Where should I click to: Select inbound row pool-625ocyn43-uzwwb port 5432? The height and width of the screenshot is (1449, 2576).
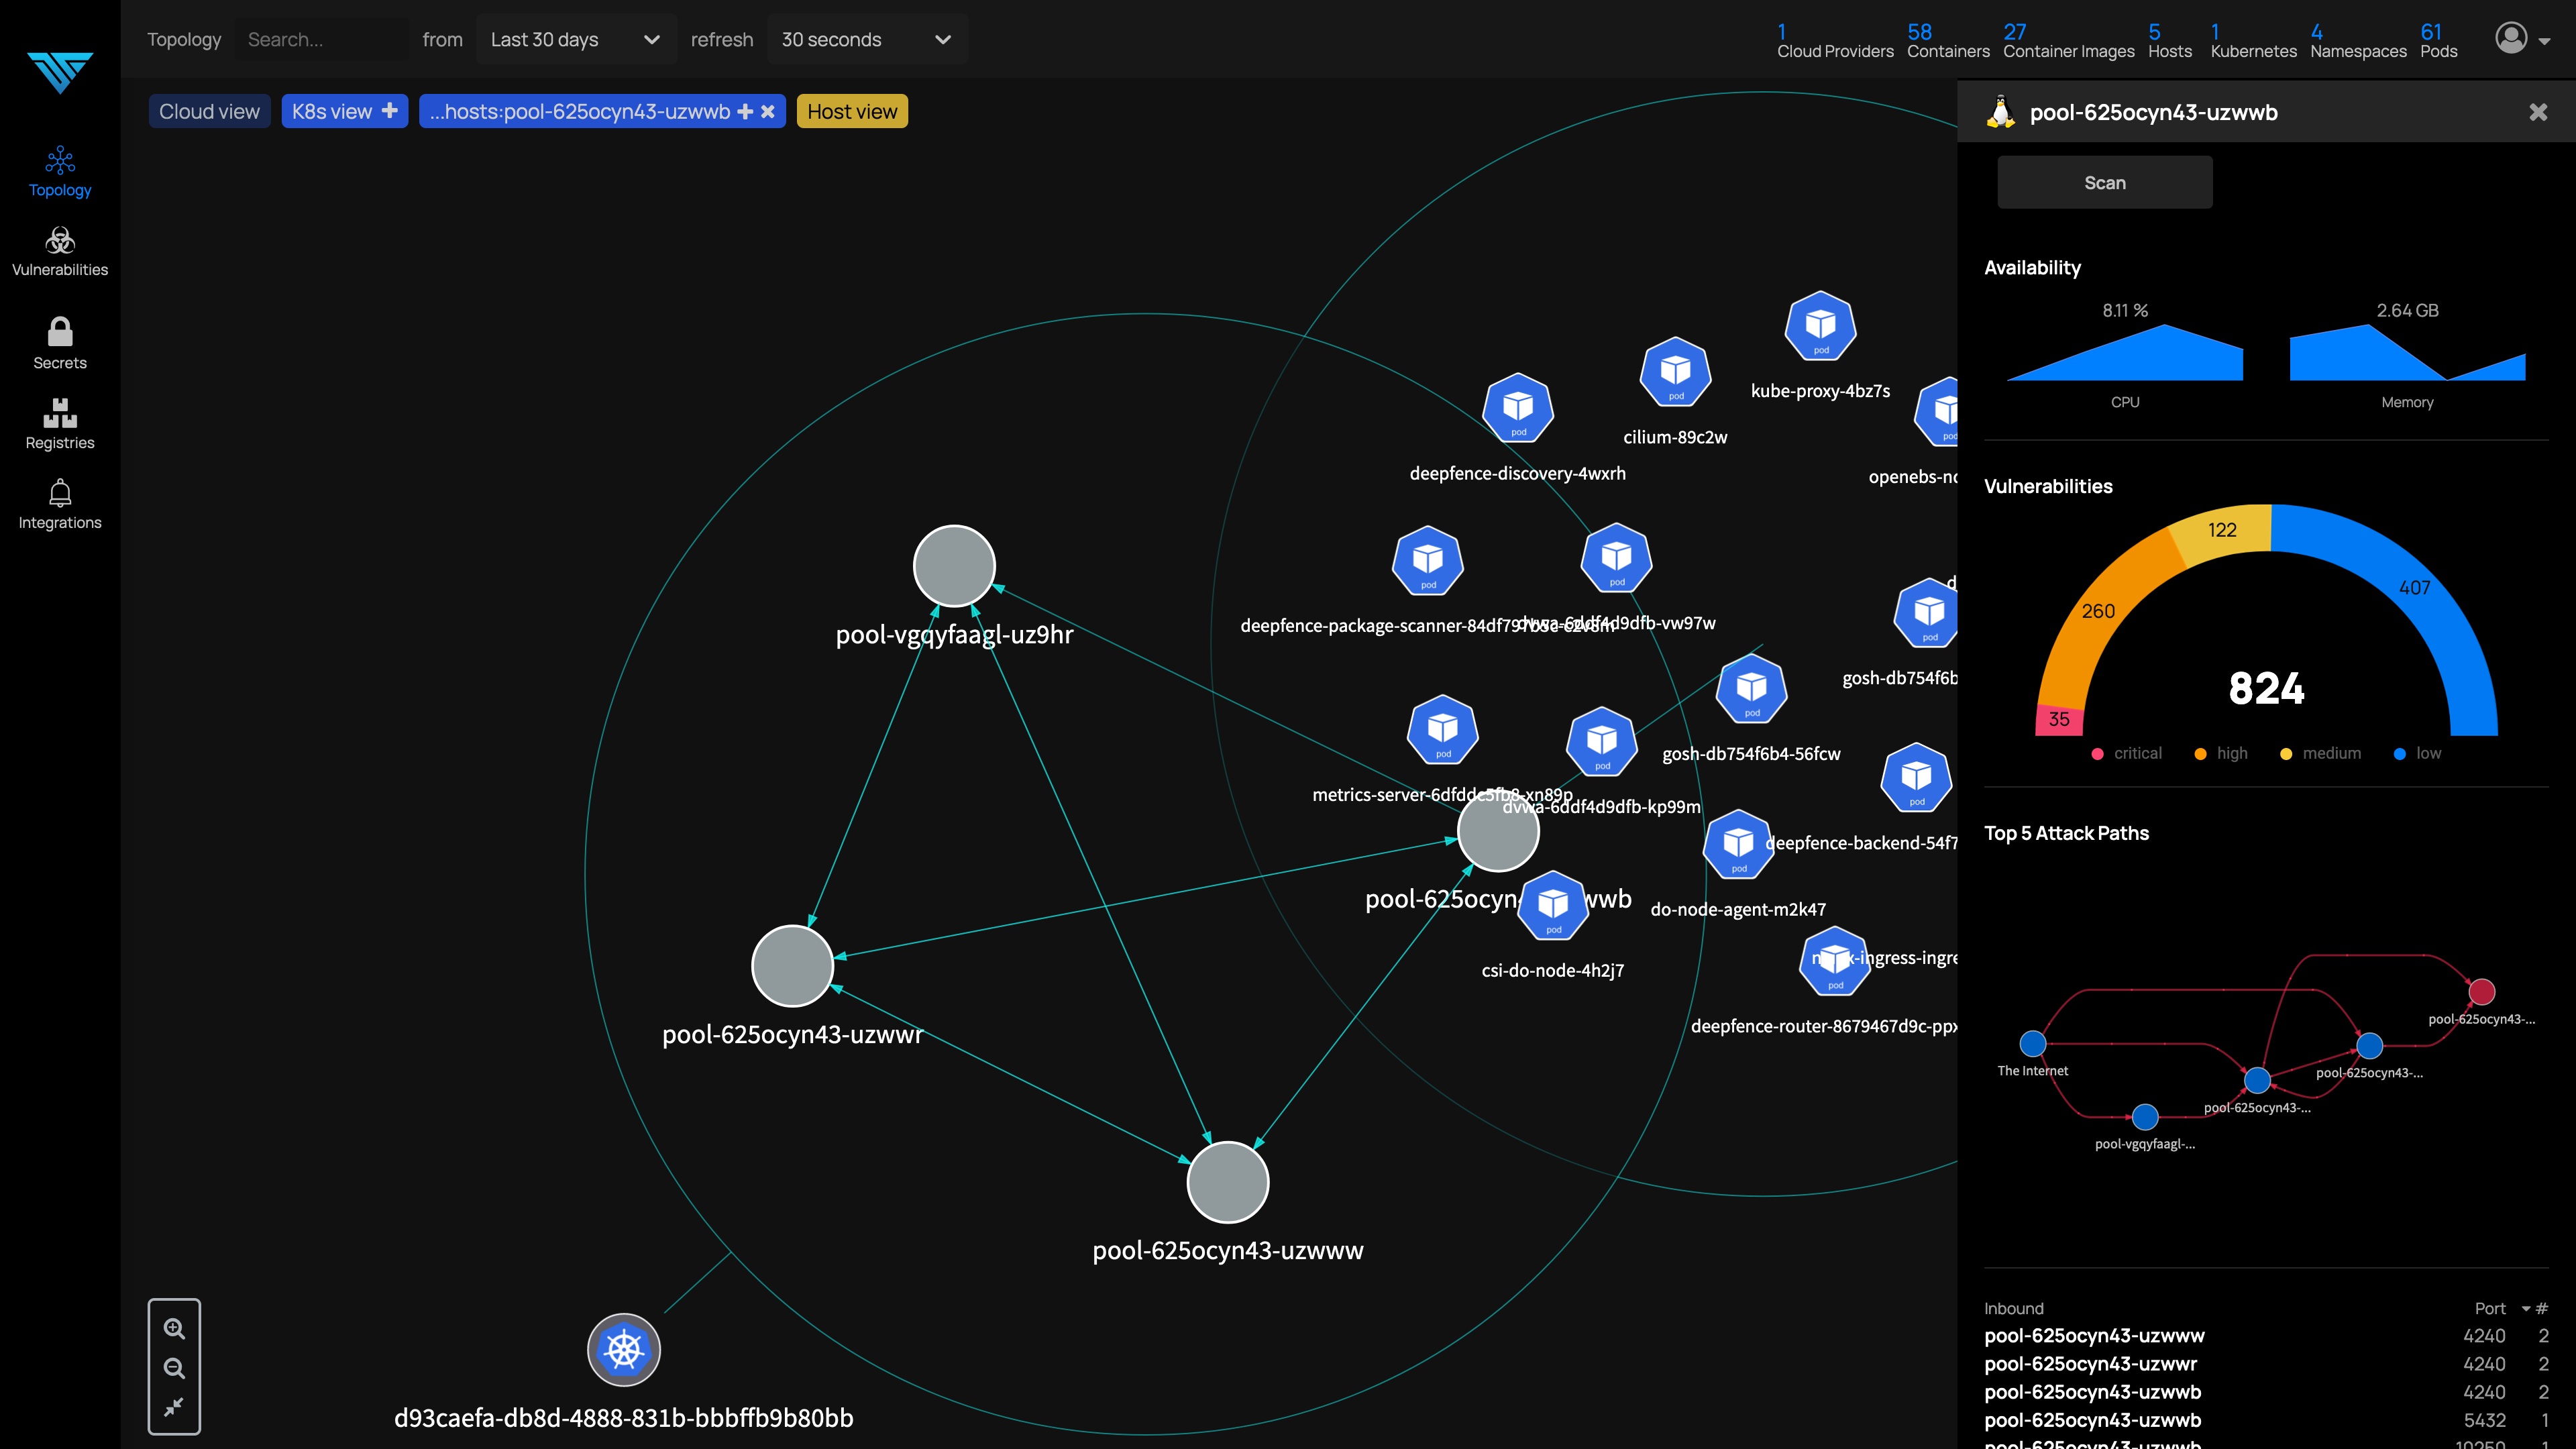2266,1420
